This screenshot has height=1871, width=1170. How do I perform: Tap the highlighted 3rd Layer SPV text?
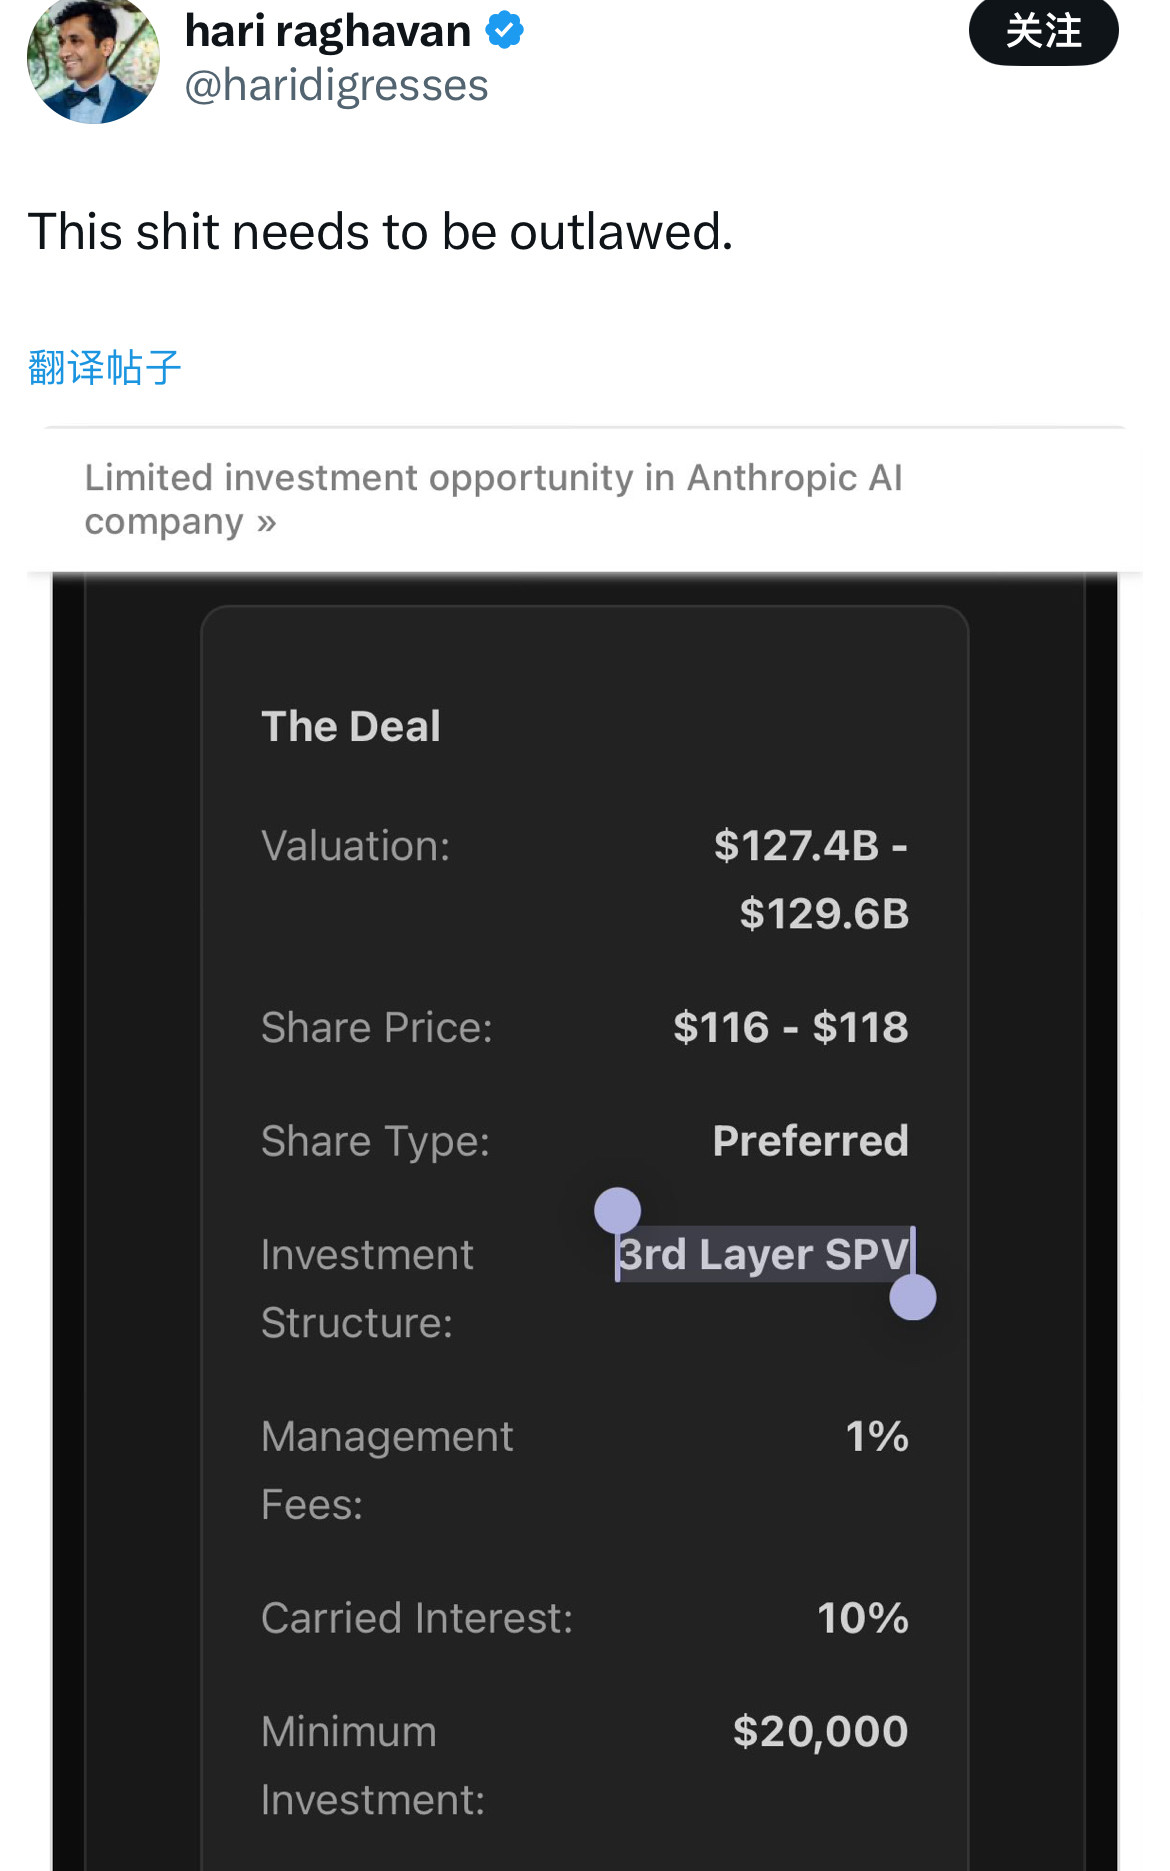pos(764,1254)
